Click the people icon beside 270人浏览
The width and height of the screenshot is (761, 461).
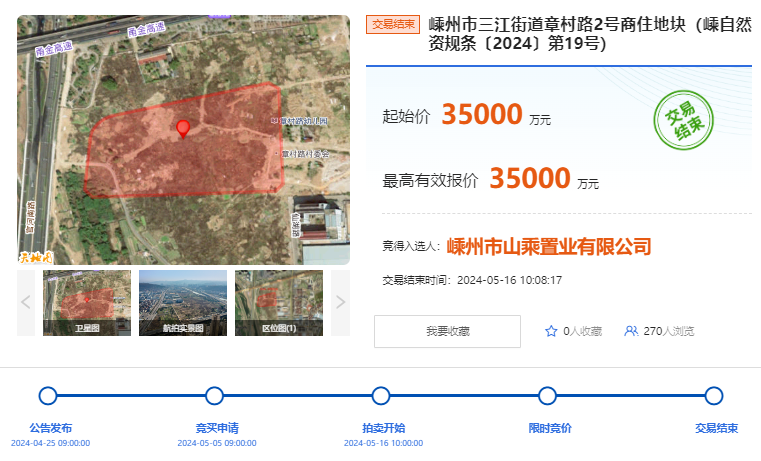(x=631, y=331)
